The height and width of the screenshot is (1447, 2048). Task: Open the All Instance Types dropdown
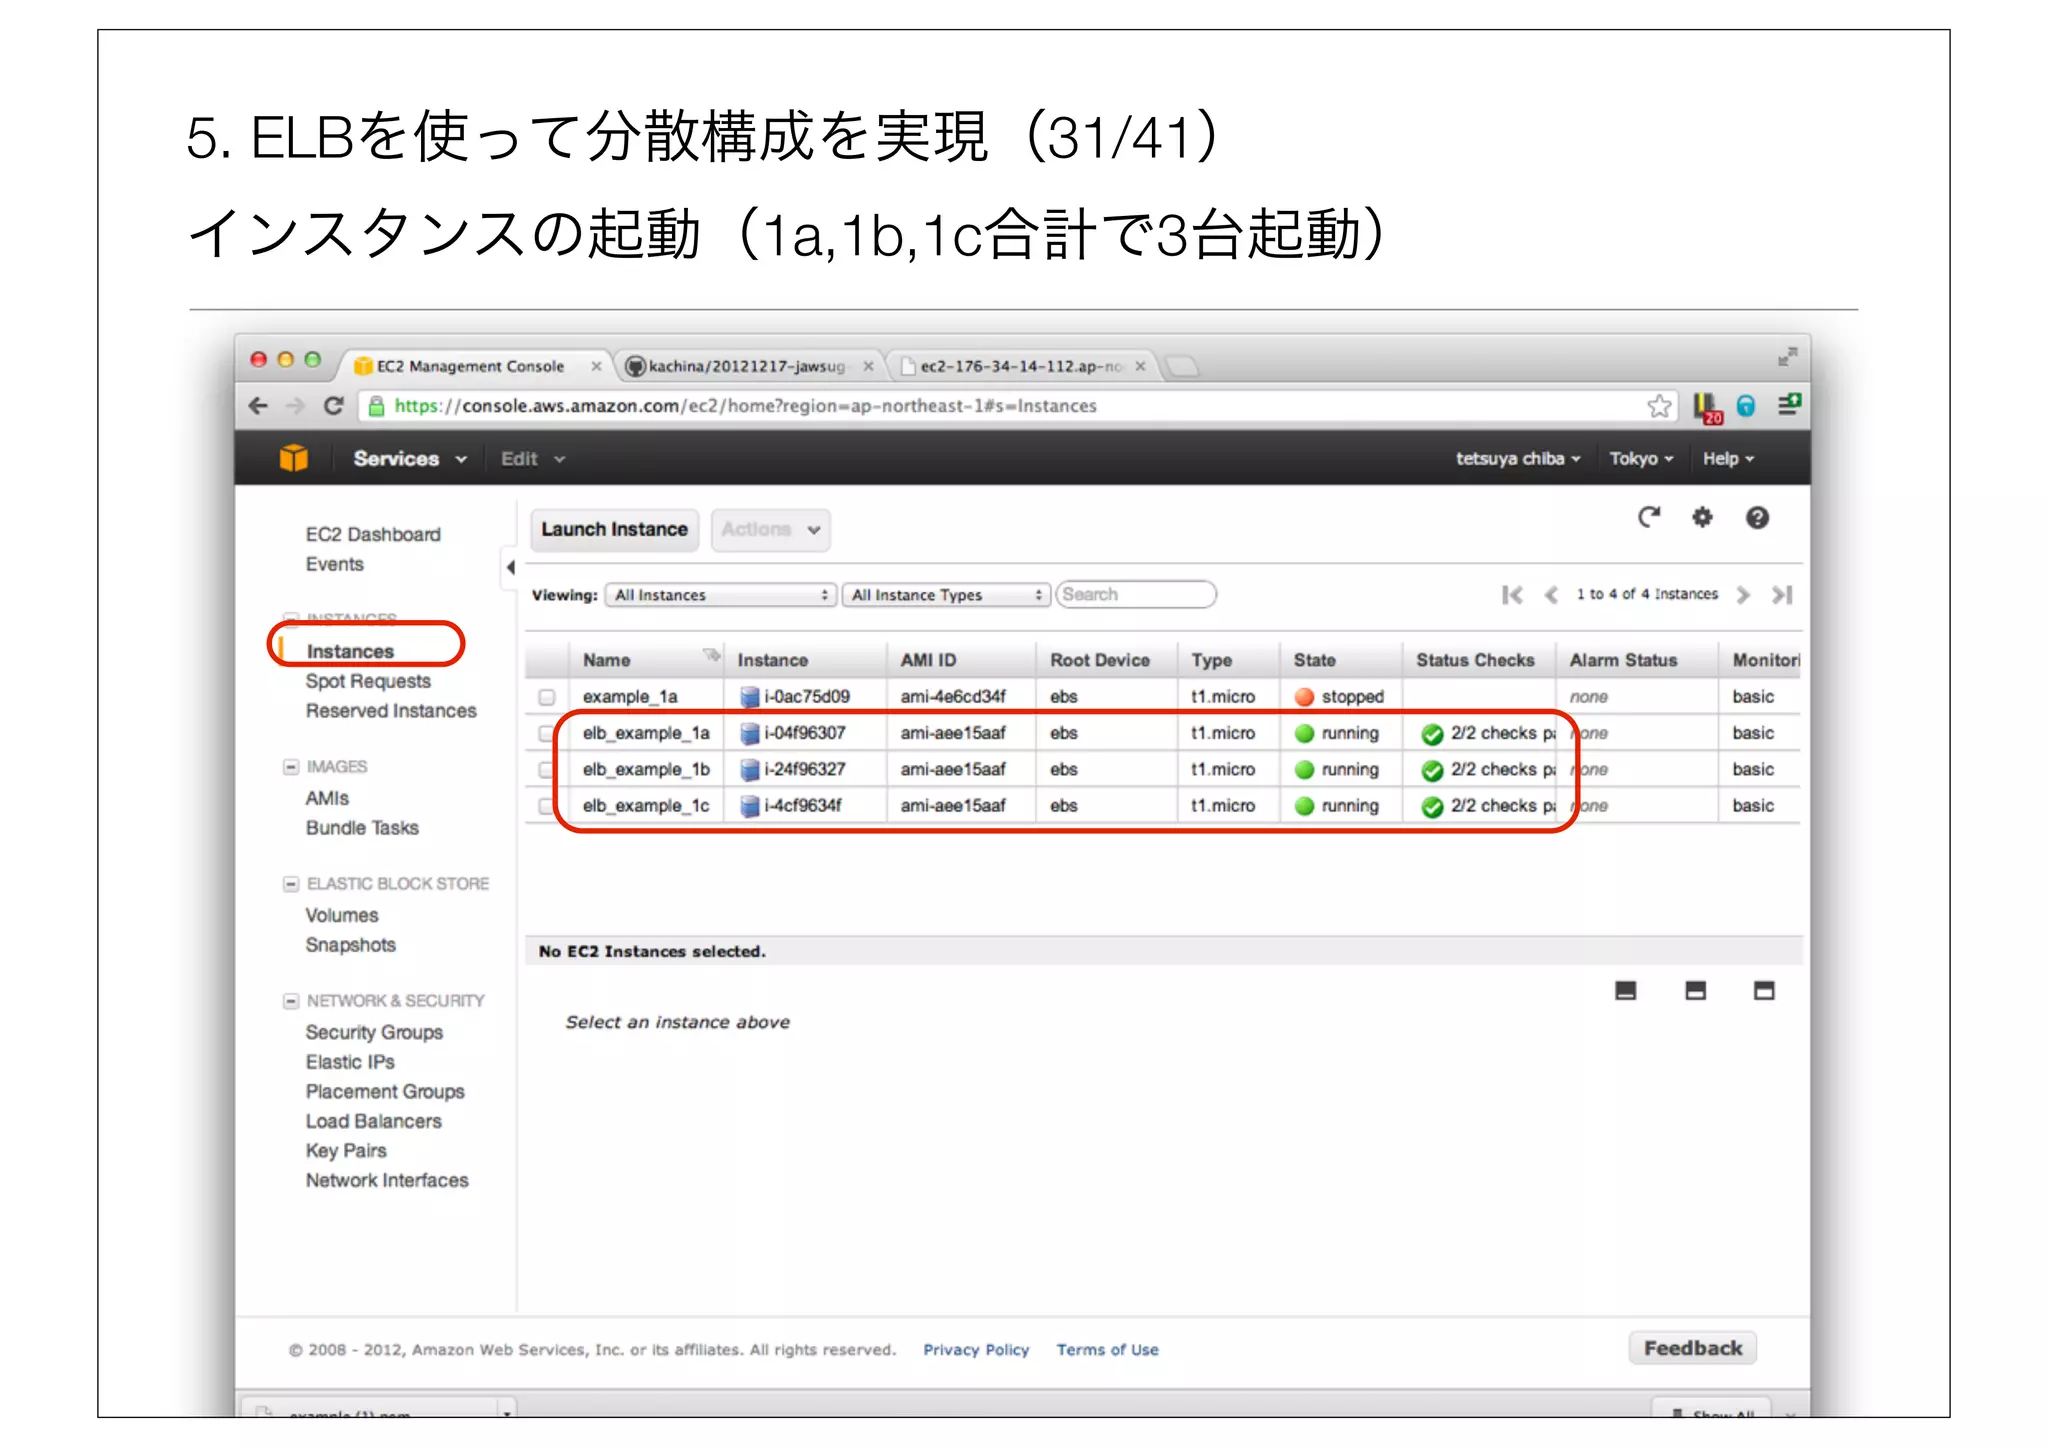(x=945, y=595)
